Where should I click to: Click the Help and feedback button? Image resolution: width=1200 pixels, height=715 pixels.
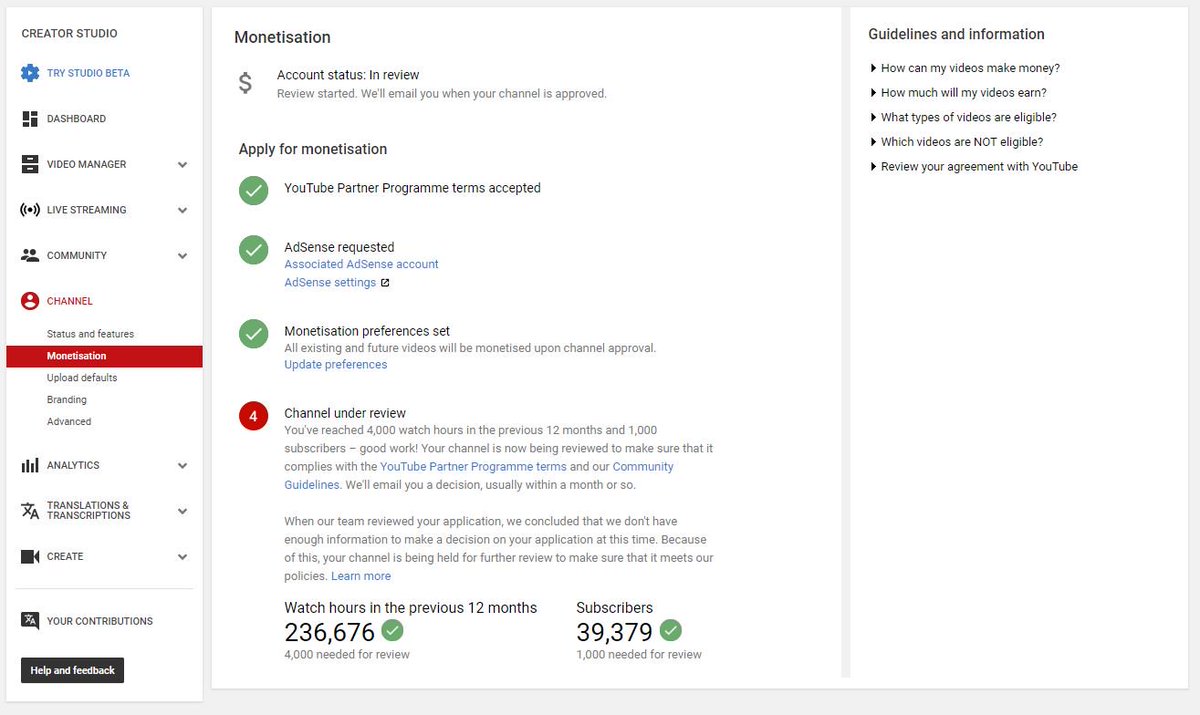click(72, 670)
